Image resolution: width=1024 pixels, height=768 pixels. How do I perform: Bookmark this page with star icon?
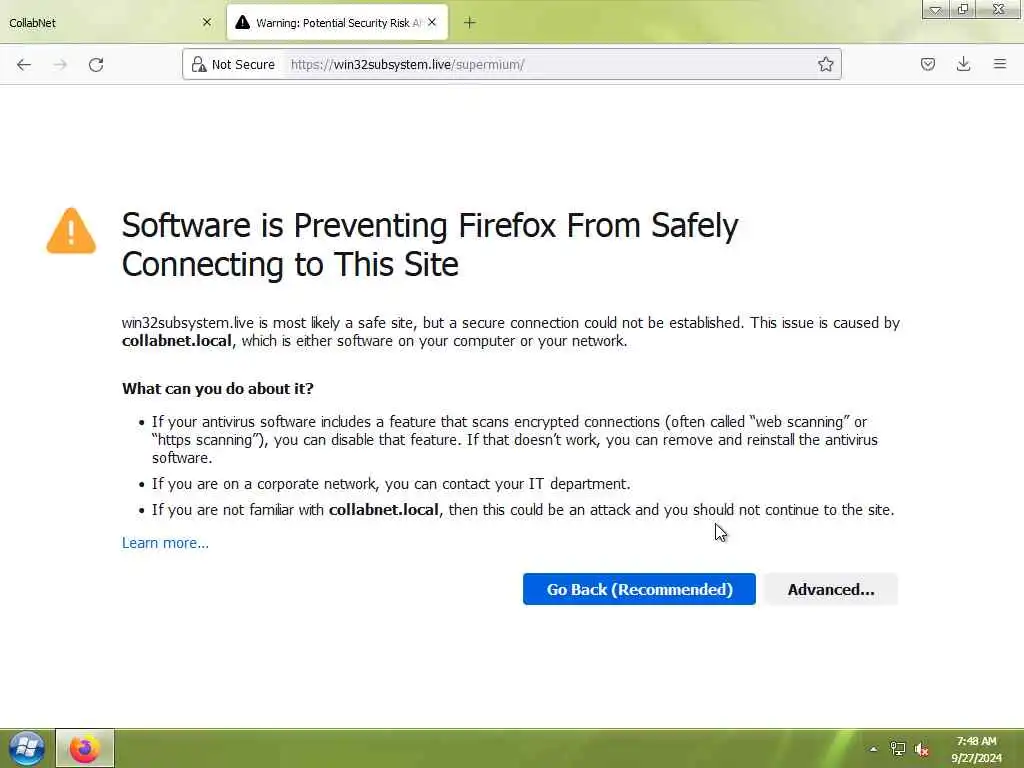826,64
